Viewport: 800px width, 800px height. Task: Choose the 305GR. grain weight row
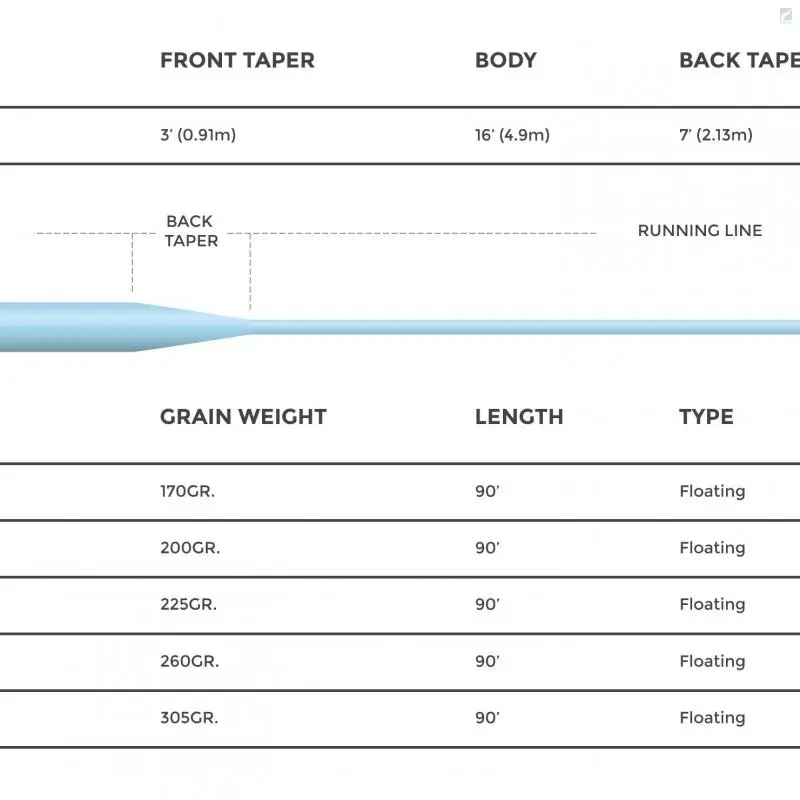tap(189, 717)
